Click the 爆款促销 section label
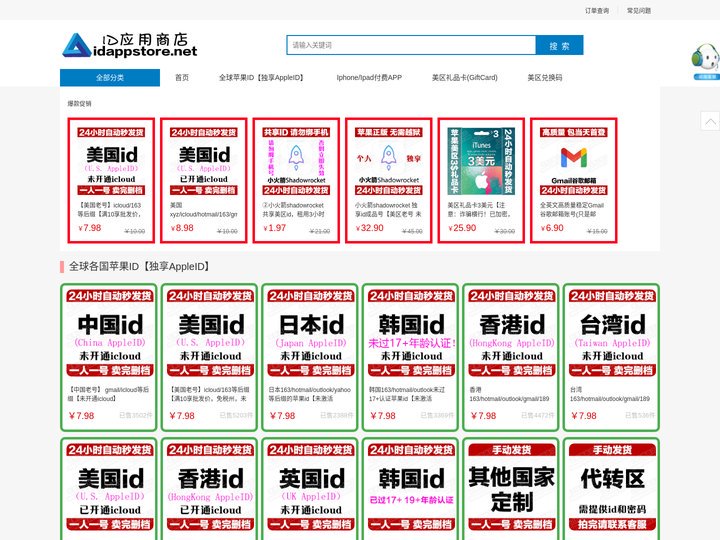The width and height of the screenshot is (720, 540). (79, 104)
